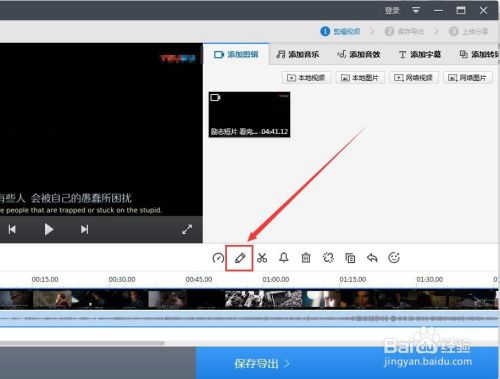The image size is (500, 379).
Task: Click the 网络视频 import button
Action: [414, 78]
